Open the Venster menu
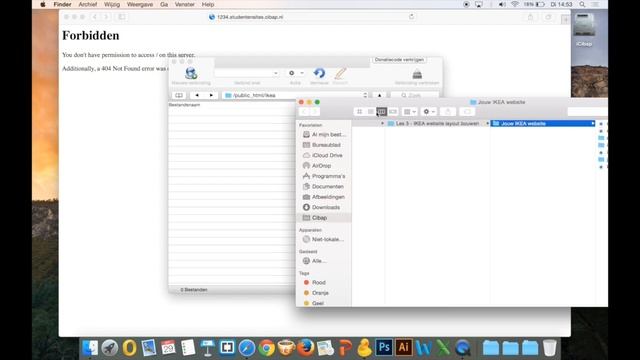This screenshot has width=640, height=360. (184, 4)
